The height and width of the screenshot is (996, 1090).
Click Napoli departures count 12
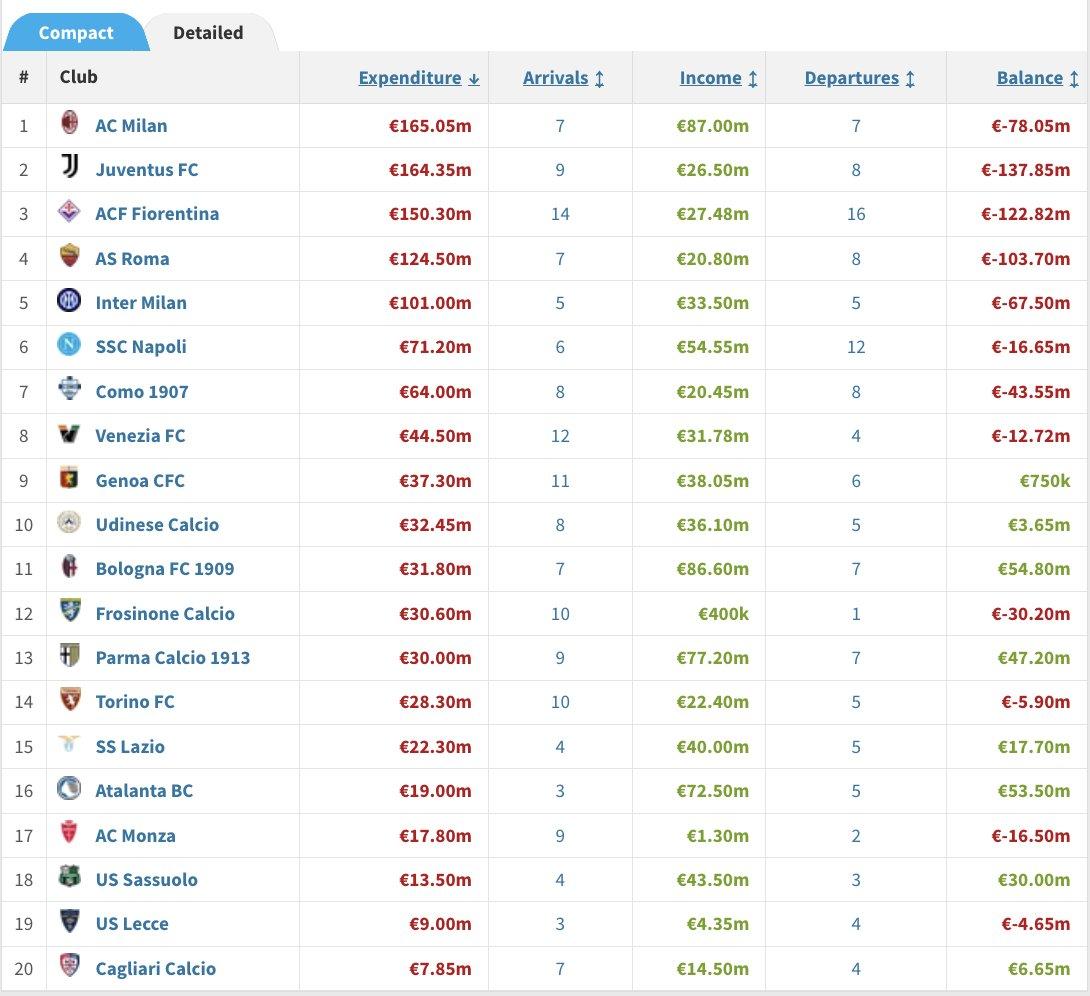click(856, 347)
